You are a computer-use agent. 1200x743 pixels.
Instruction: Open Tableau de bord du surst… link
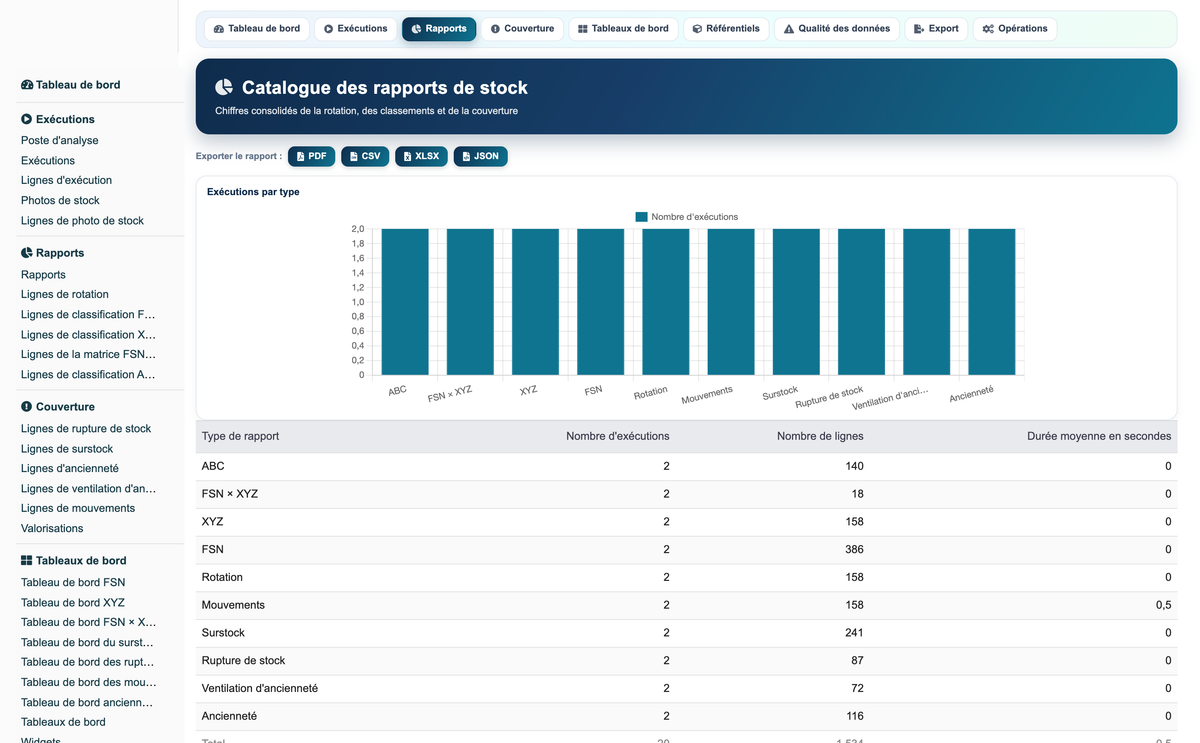[88, 643]
